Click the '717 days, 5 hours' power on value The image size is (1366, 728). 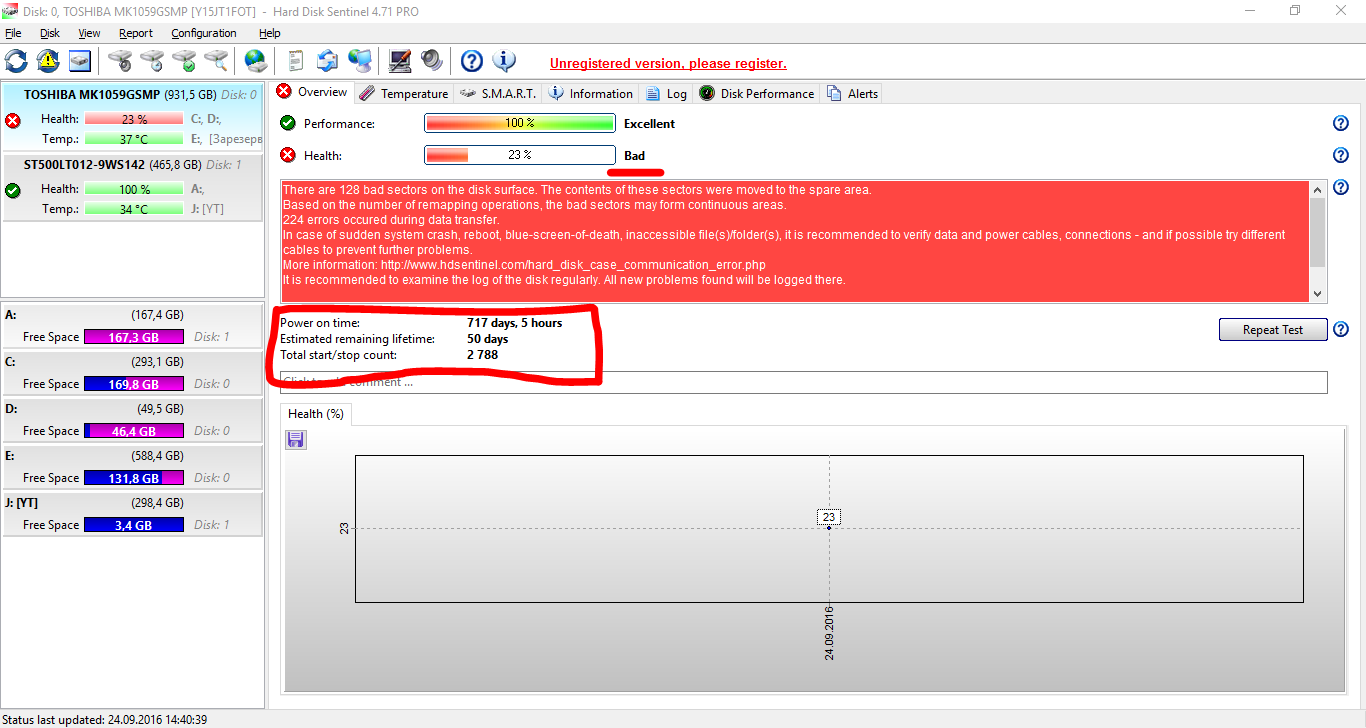[x=515, y=323]
